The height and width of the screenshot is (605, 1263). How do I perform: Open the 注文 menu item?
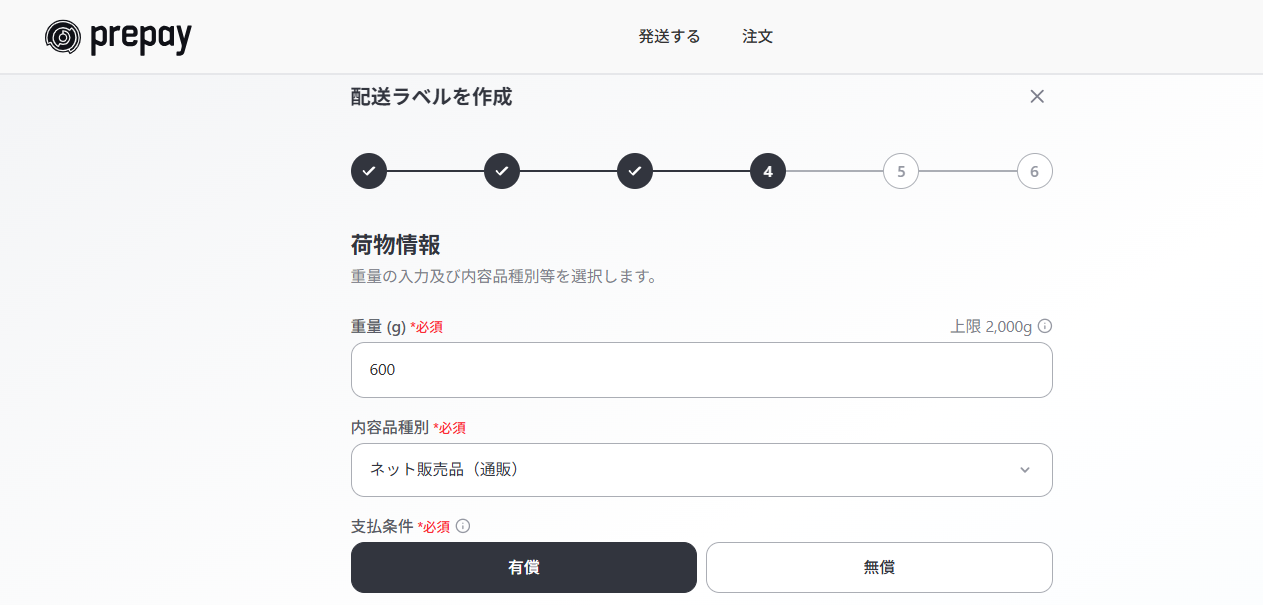(758, 37)
